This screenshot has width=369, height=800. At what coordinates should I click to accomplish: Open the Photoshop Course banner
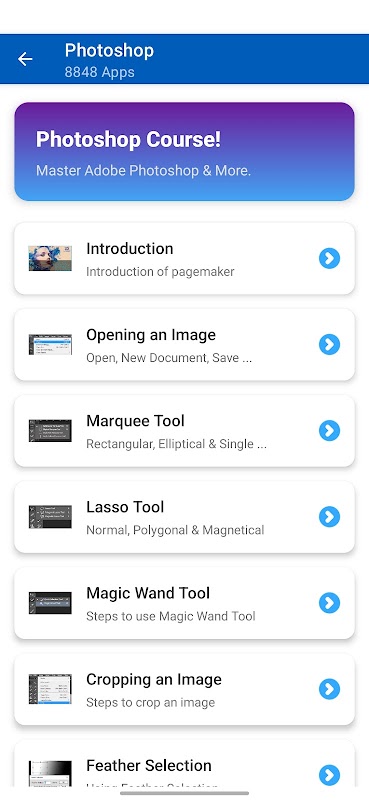[x=184, y=152]
